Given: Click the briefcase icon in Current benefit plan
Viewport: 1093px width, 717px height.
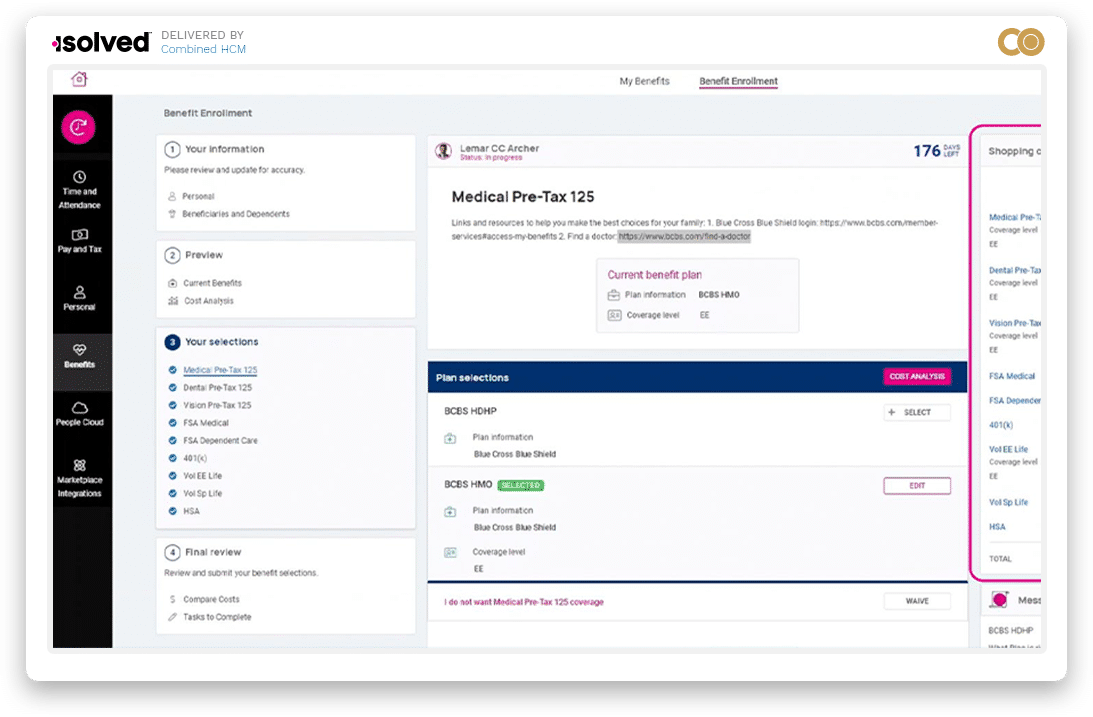Looking at the screenshot, I should pos(613,295).
